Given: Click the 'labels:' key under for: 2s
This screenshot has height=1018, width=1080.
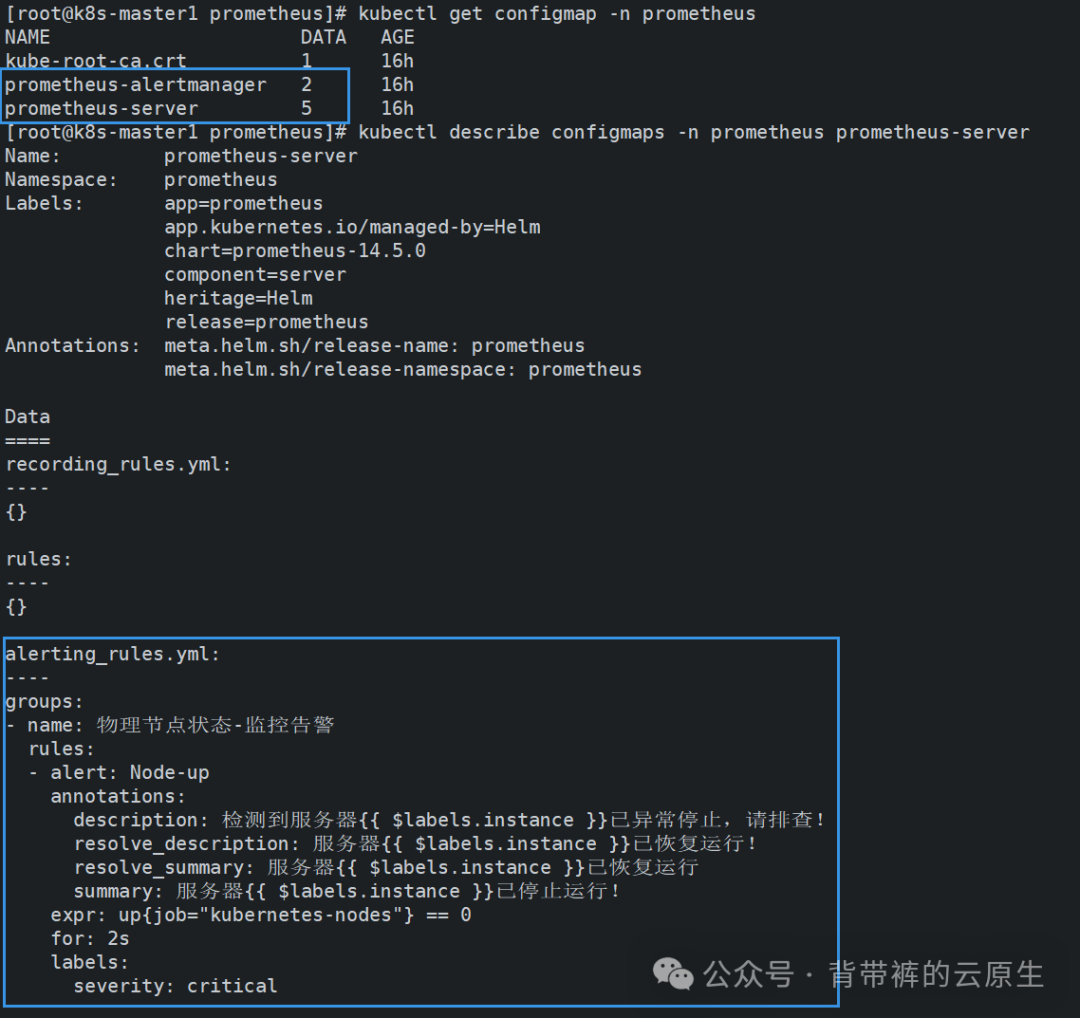Looking at the screenshot, I should [90, 963].
